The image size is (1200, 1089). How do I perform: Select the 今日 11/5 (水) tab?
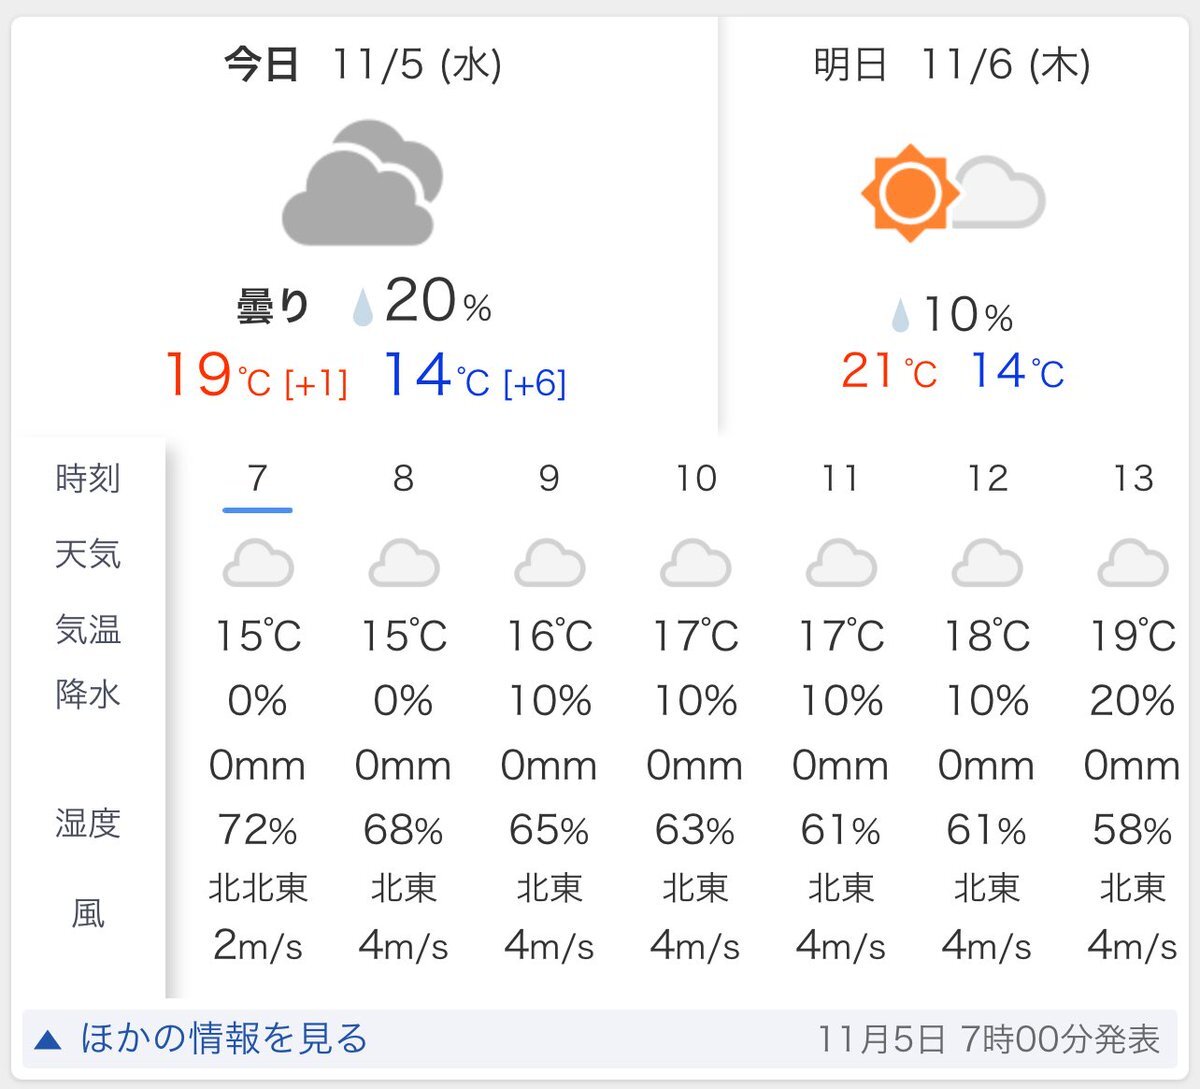tap(363, 66)
